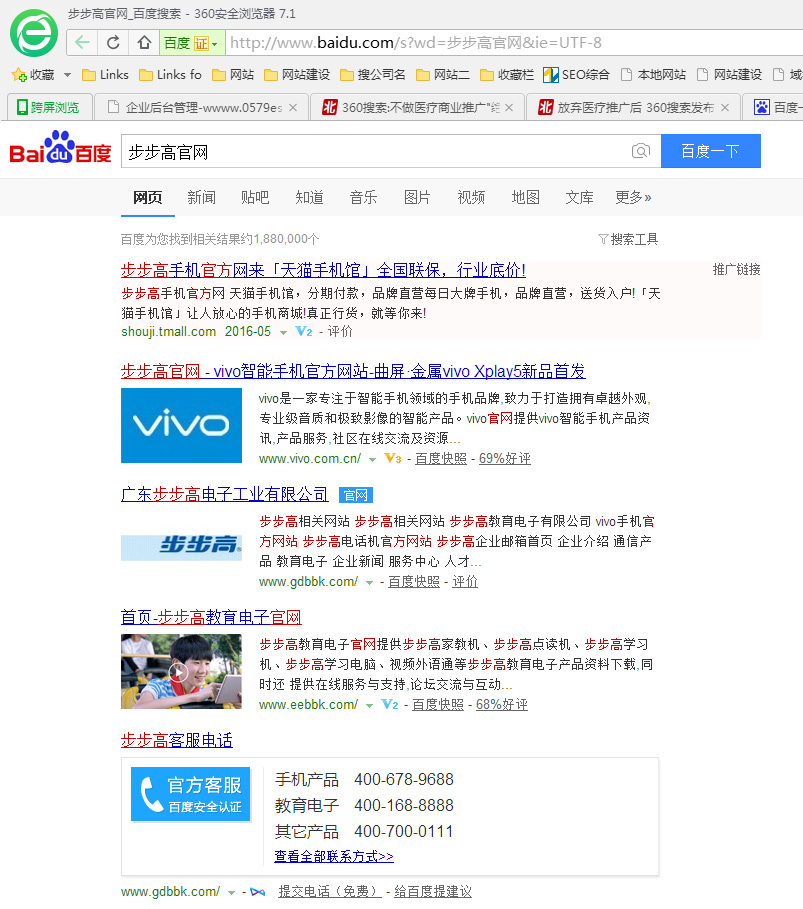This screenshot has height=909, width=803.
Task: Click the 百度 site certification badge
Action: point(191,43)
